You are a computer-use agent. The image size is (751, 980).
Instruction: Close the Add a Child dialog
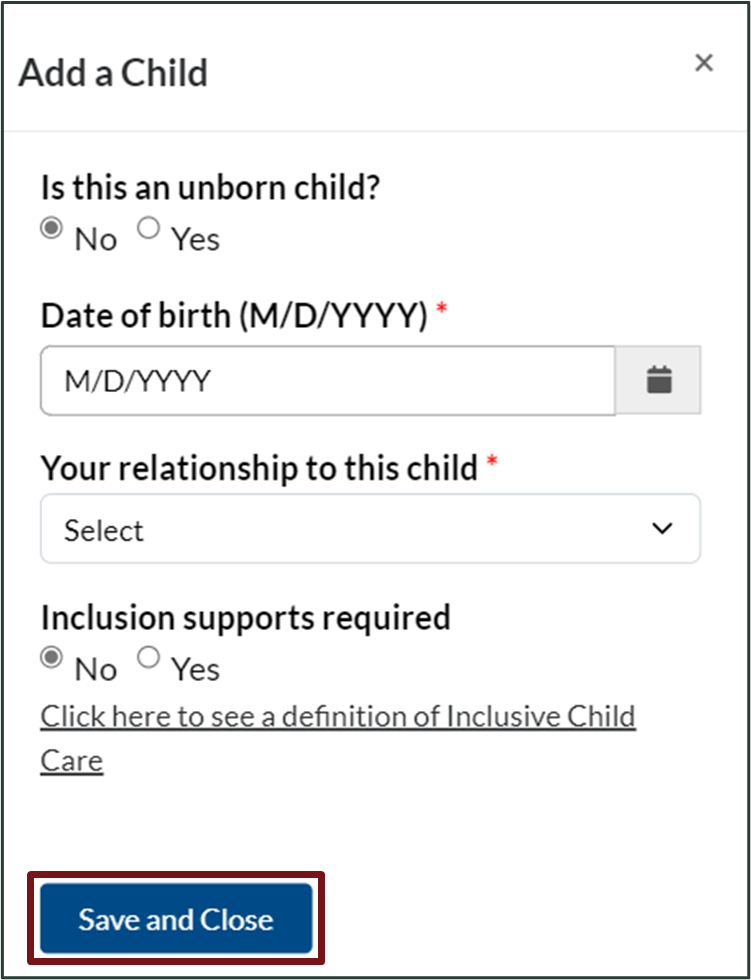click(704, 64)
